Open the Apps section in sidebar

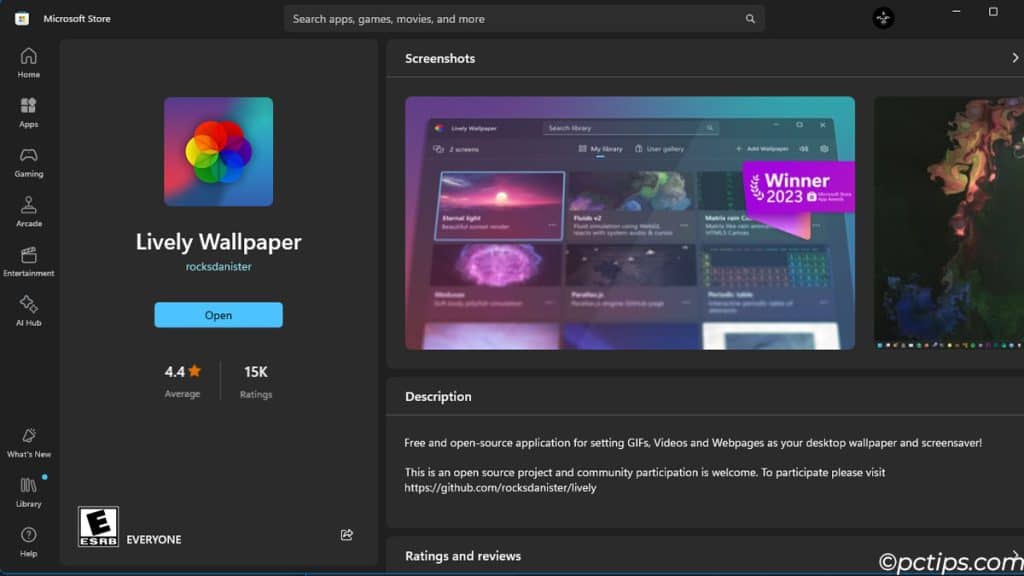click(x=28, y=113)
